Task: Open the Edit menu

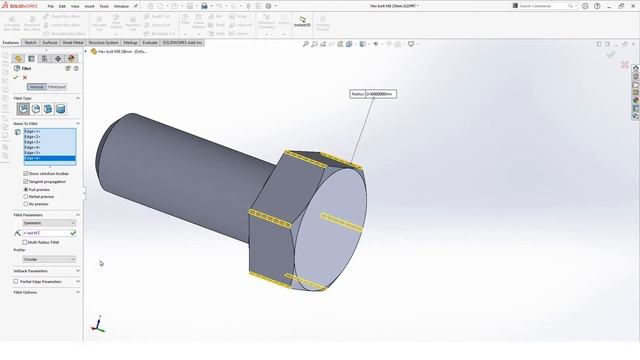Action: click(62, 7)
